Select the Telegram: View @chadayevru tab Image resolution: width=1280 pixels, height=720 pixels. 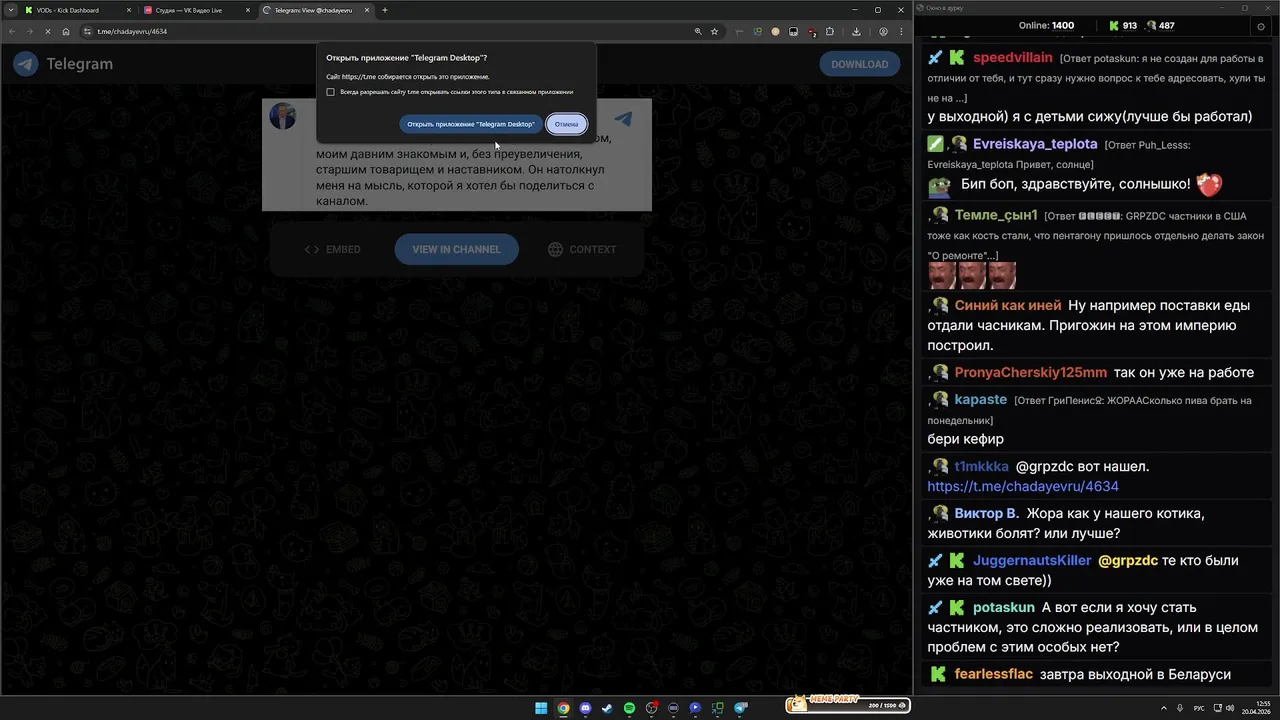pyautogui.click(x=315, y=10)
